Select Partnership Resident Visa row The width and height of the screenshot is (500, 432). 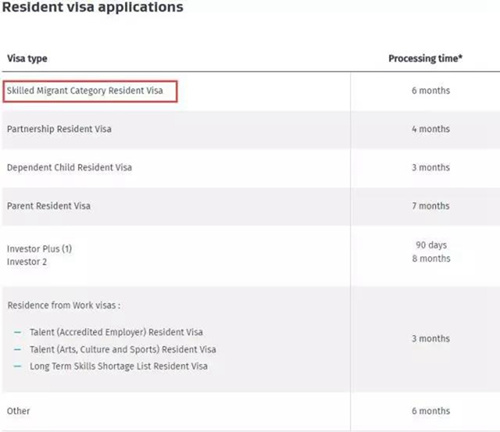[x=251, y=129]
